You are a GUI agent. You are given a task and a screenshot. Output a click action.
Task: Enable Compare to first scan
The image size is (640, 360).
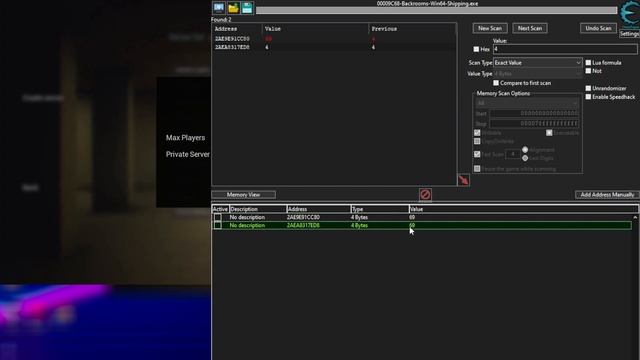pos(496,83)
